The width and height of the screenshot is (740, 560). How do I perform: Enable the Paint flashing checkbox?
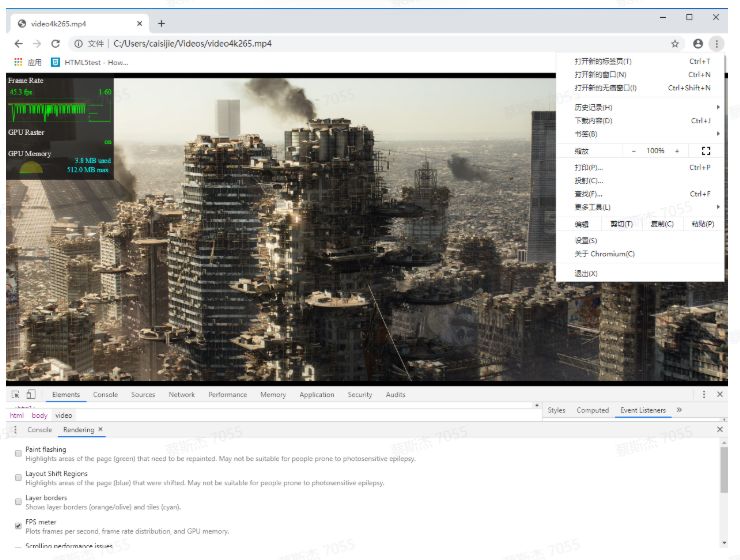pyautogui.click(x=18, y=453)
